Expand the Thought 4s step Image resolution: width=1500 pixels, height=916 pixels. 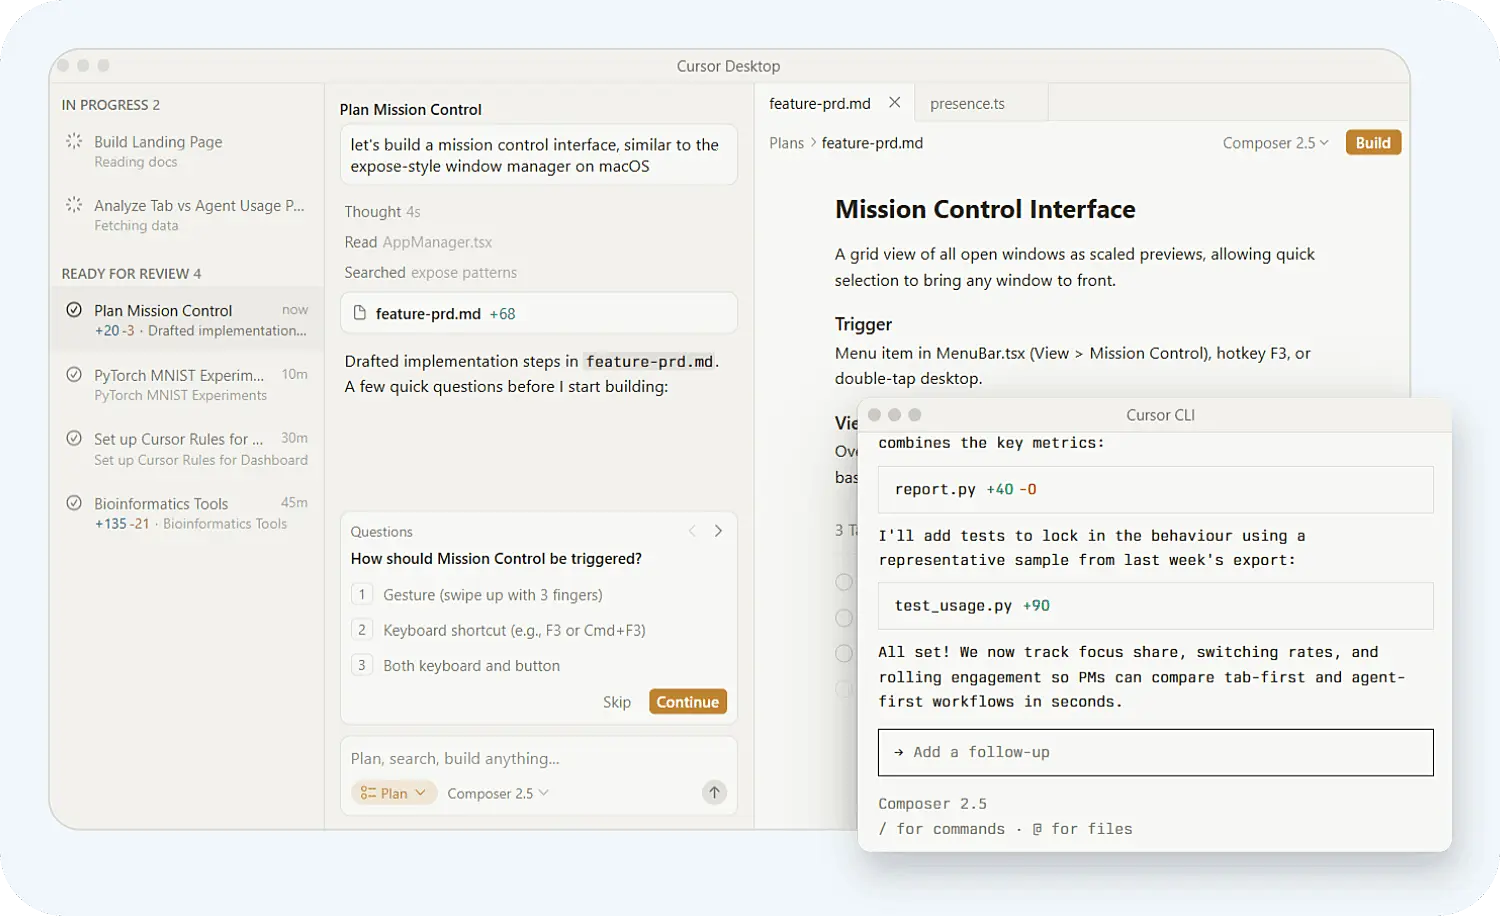(x=382, y=212)
